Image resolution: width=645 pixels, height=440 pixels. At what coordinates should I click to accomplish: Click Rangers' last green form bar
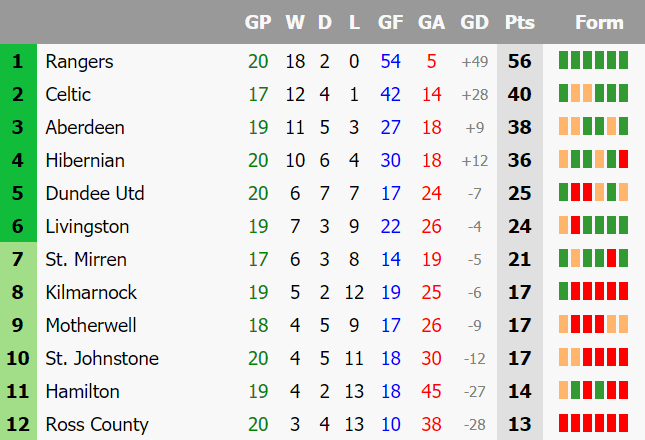click(x=624, y=60)
